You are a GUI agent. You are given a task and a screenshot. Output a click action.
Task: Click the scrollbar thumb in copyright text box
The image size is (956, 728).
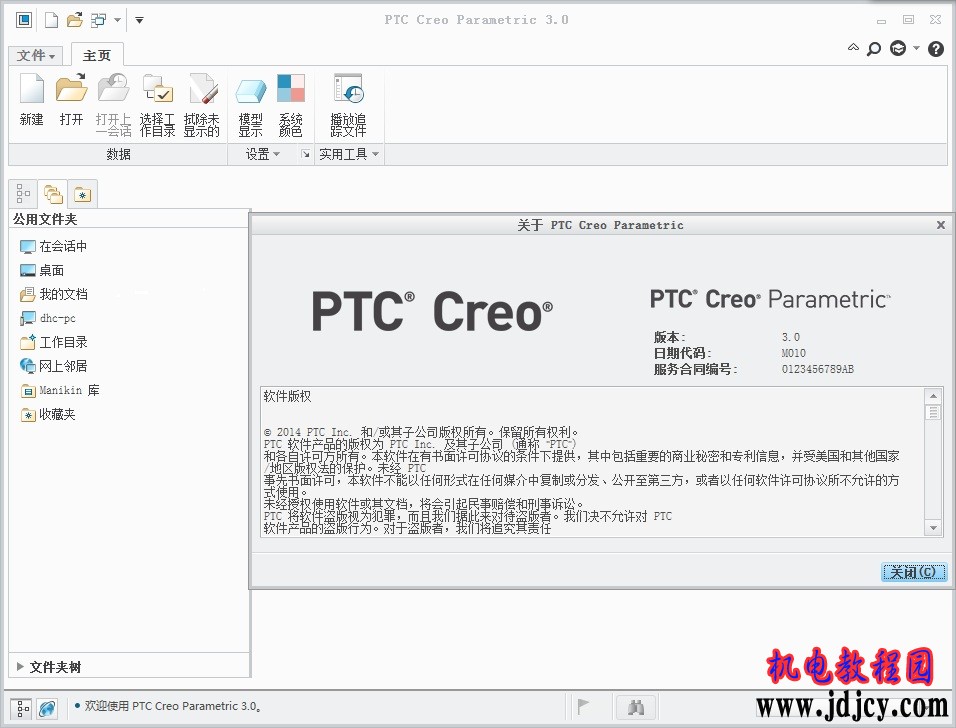(x=933, y=413)
